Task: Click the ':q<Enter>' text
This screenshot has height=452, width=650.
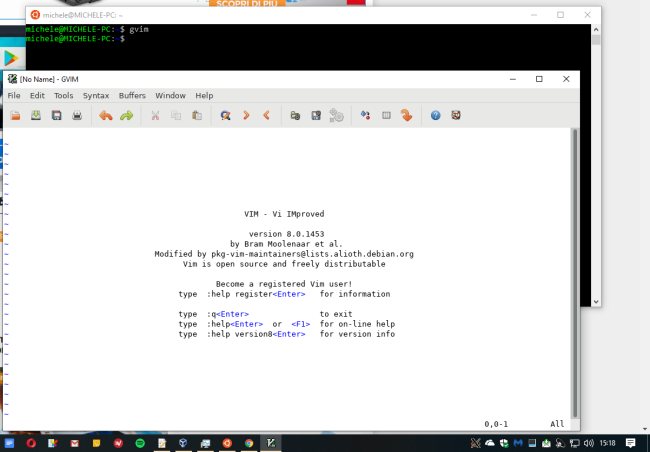Action: tap(228, 314)
